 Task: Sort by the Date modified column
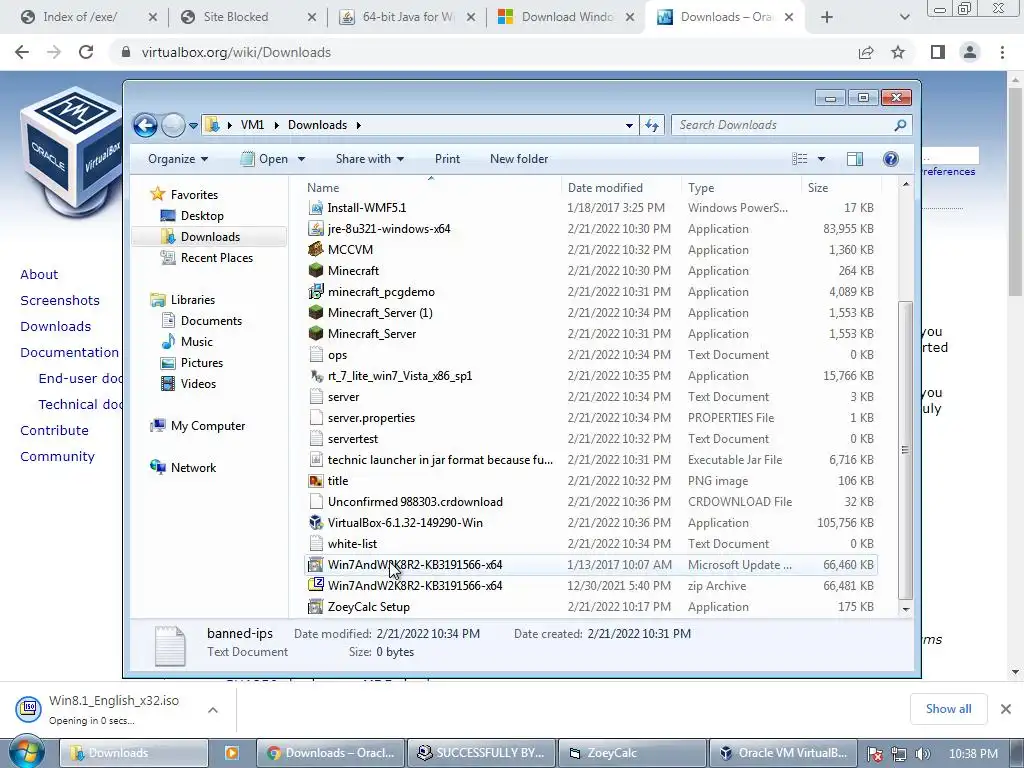point(620,187)
